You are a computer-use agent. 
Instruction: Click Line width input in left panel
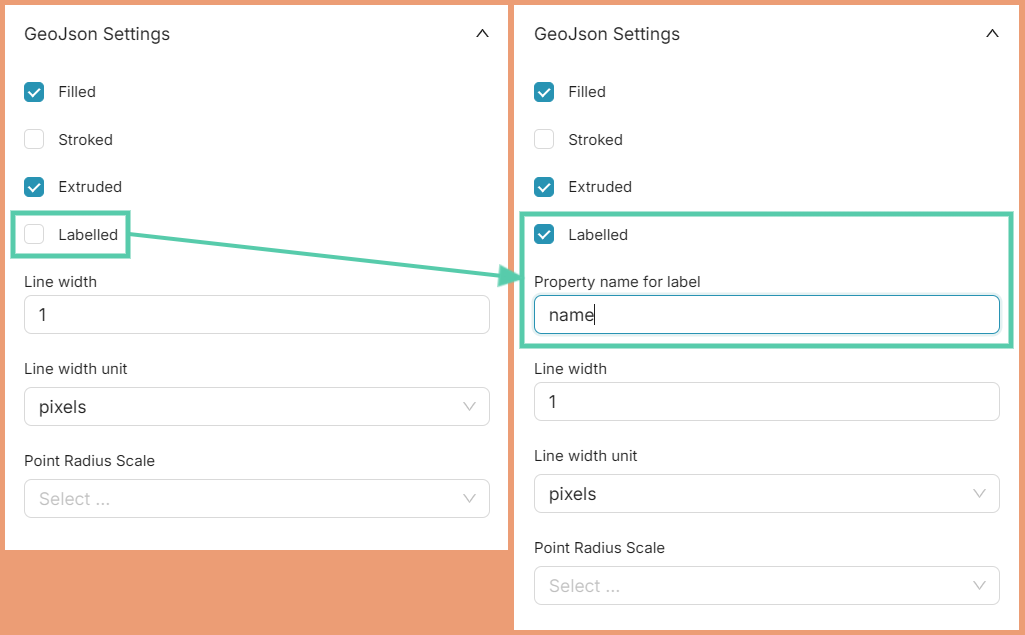click(x=256, y=315)
